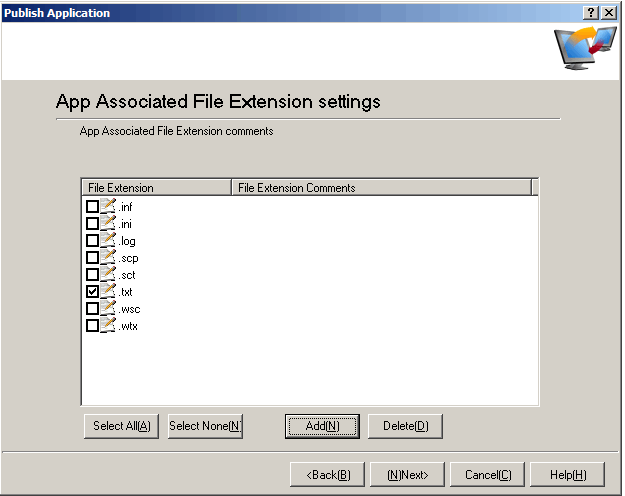Click the file icon next to .ini
The height and width of the screenshot is (496, 625).
coord(108,223)
